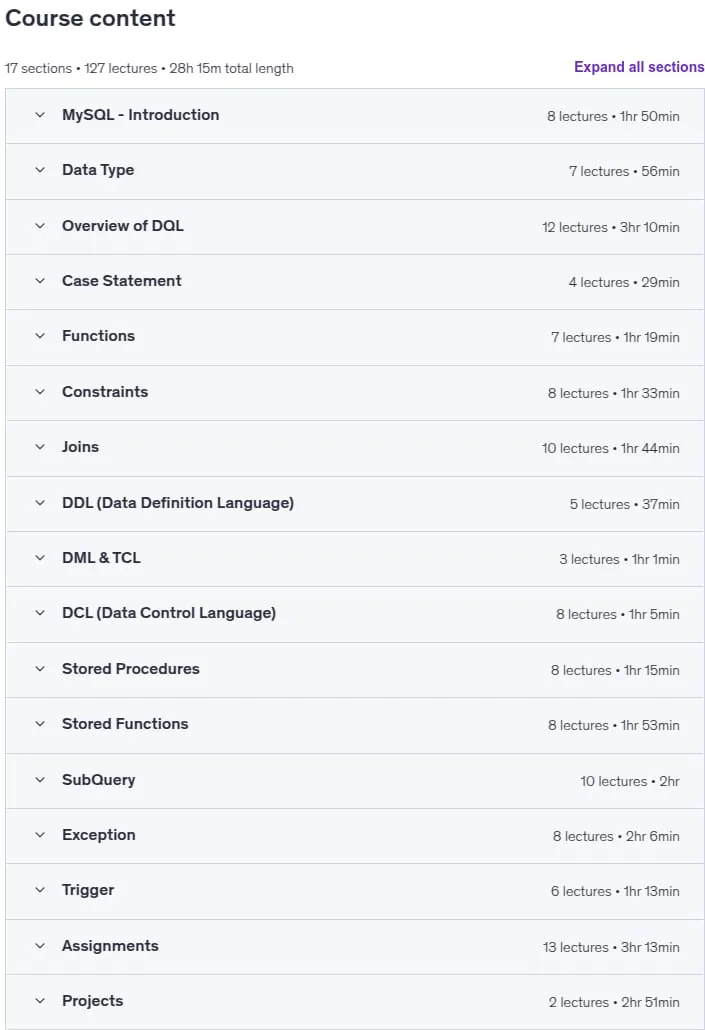Expand the Data Type section chevron
The width and height of the screenshot is (705, 1030).
[x=40, y=170]
